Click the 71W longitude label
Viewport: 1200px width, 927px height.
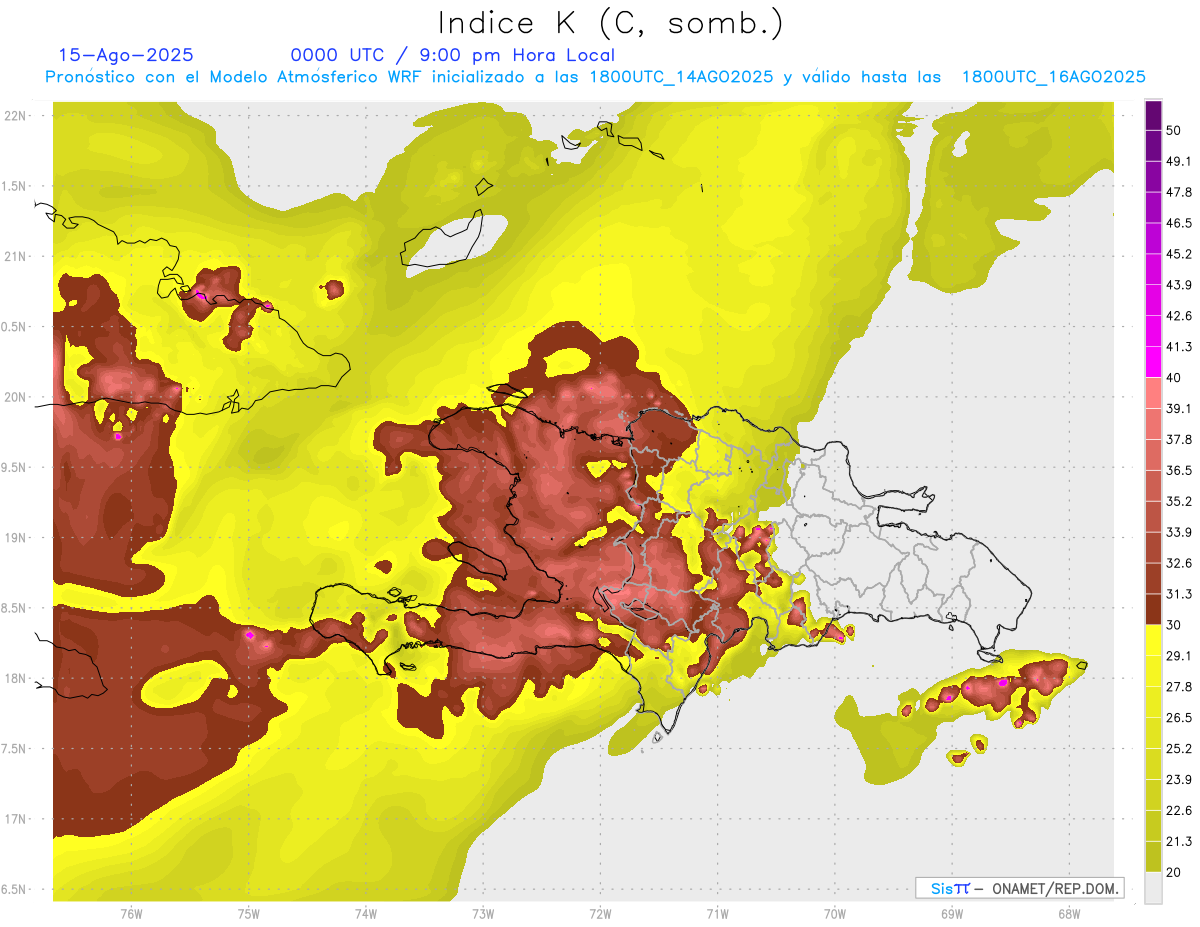(717, 913)
